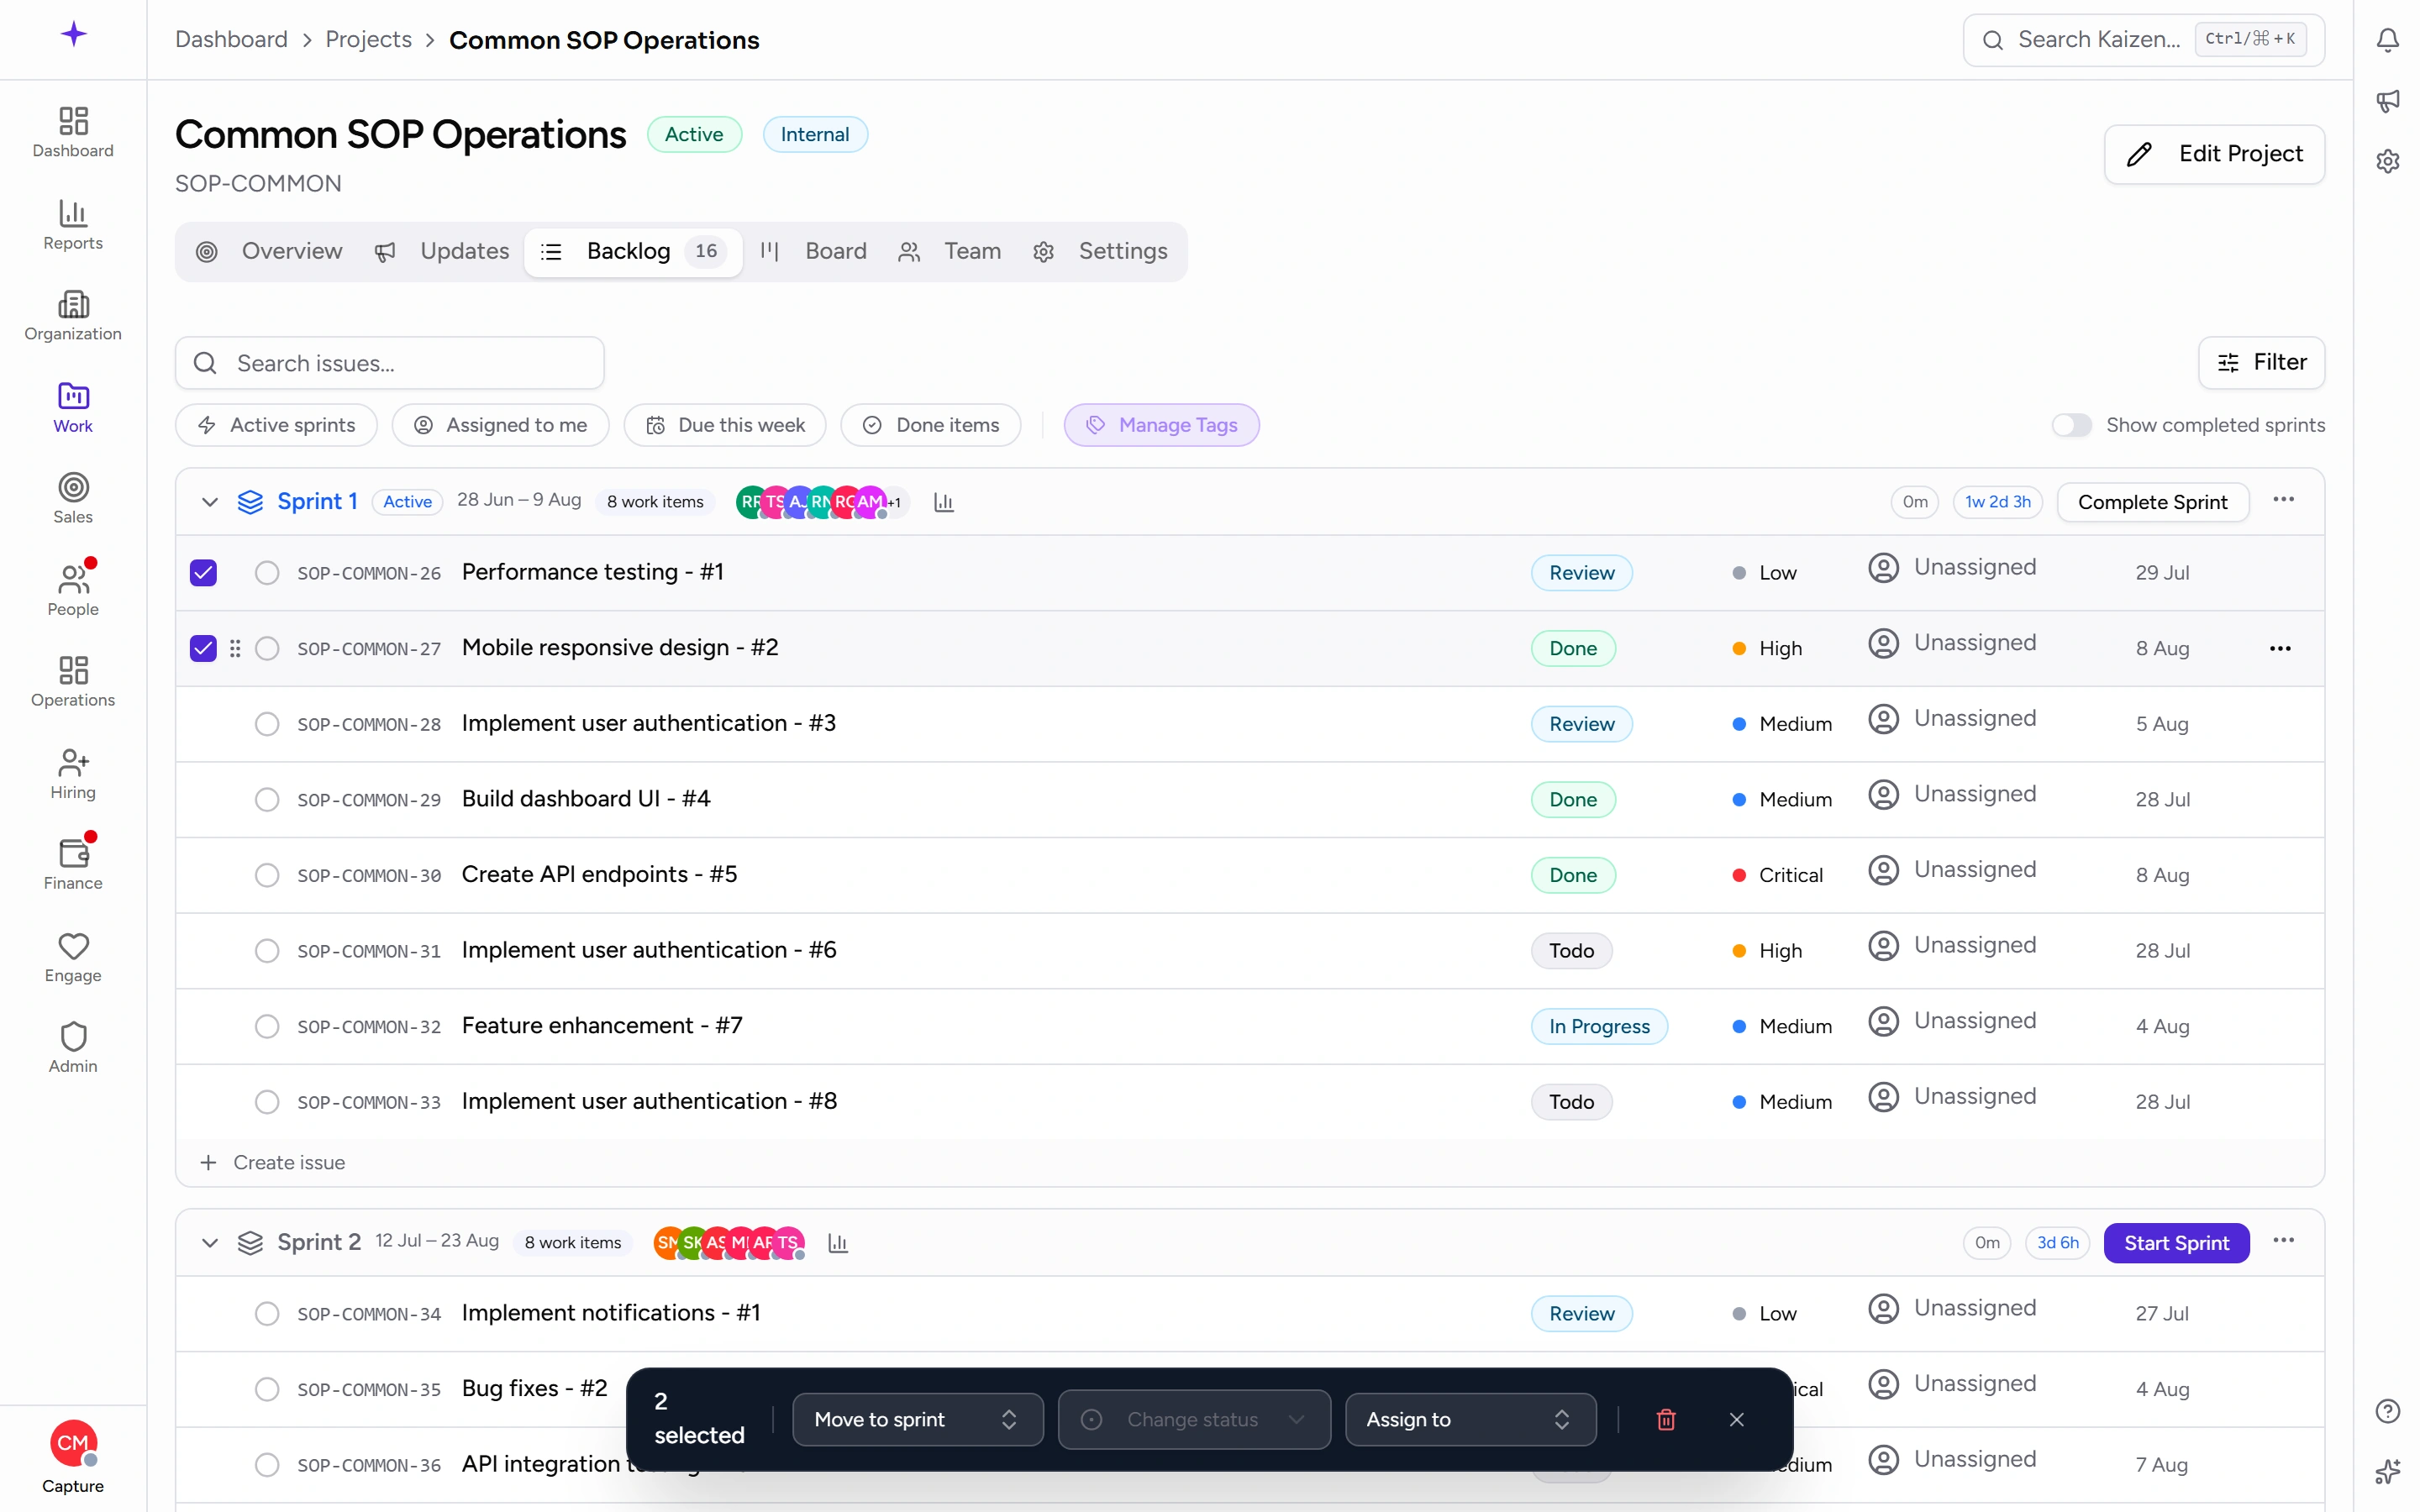
Task: Click the Edit Project button
Action: click(2214, 154)
